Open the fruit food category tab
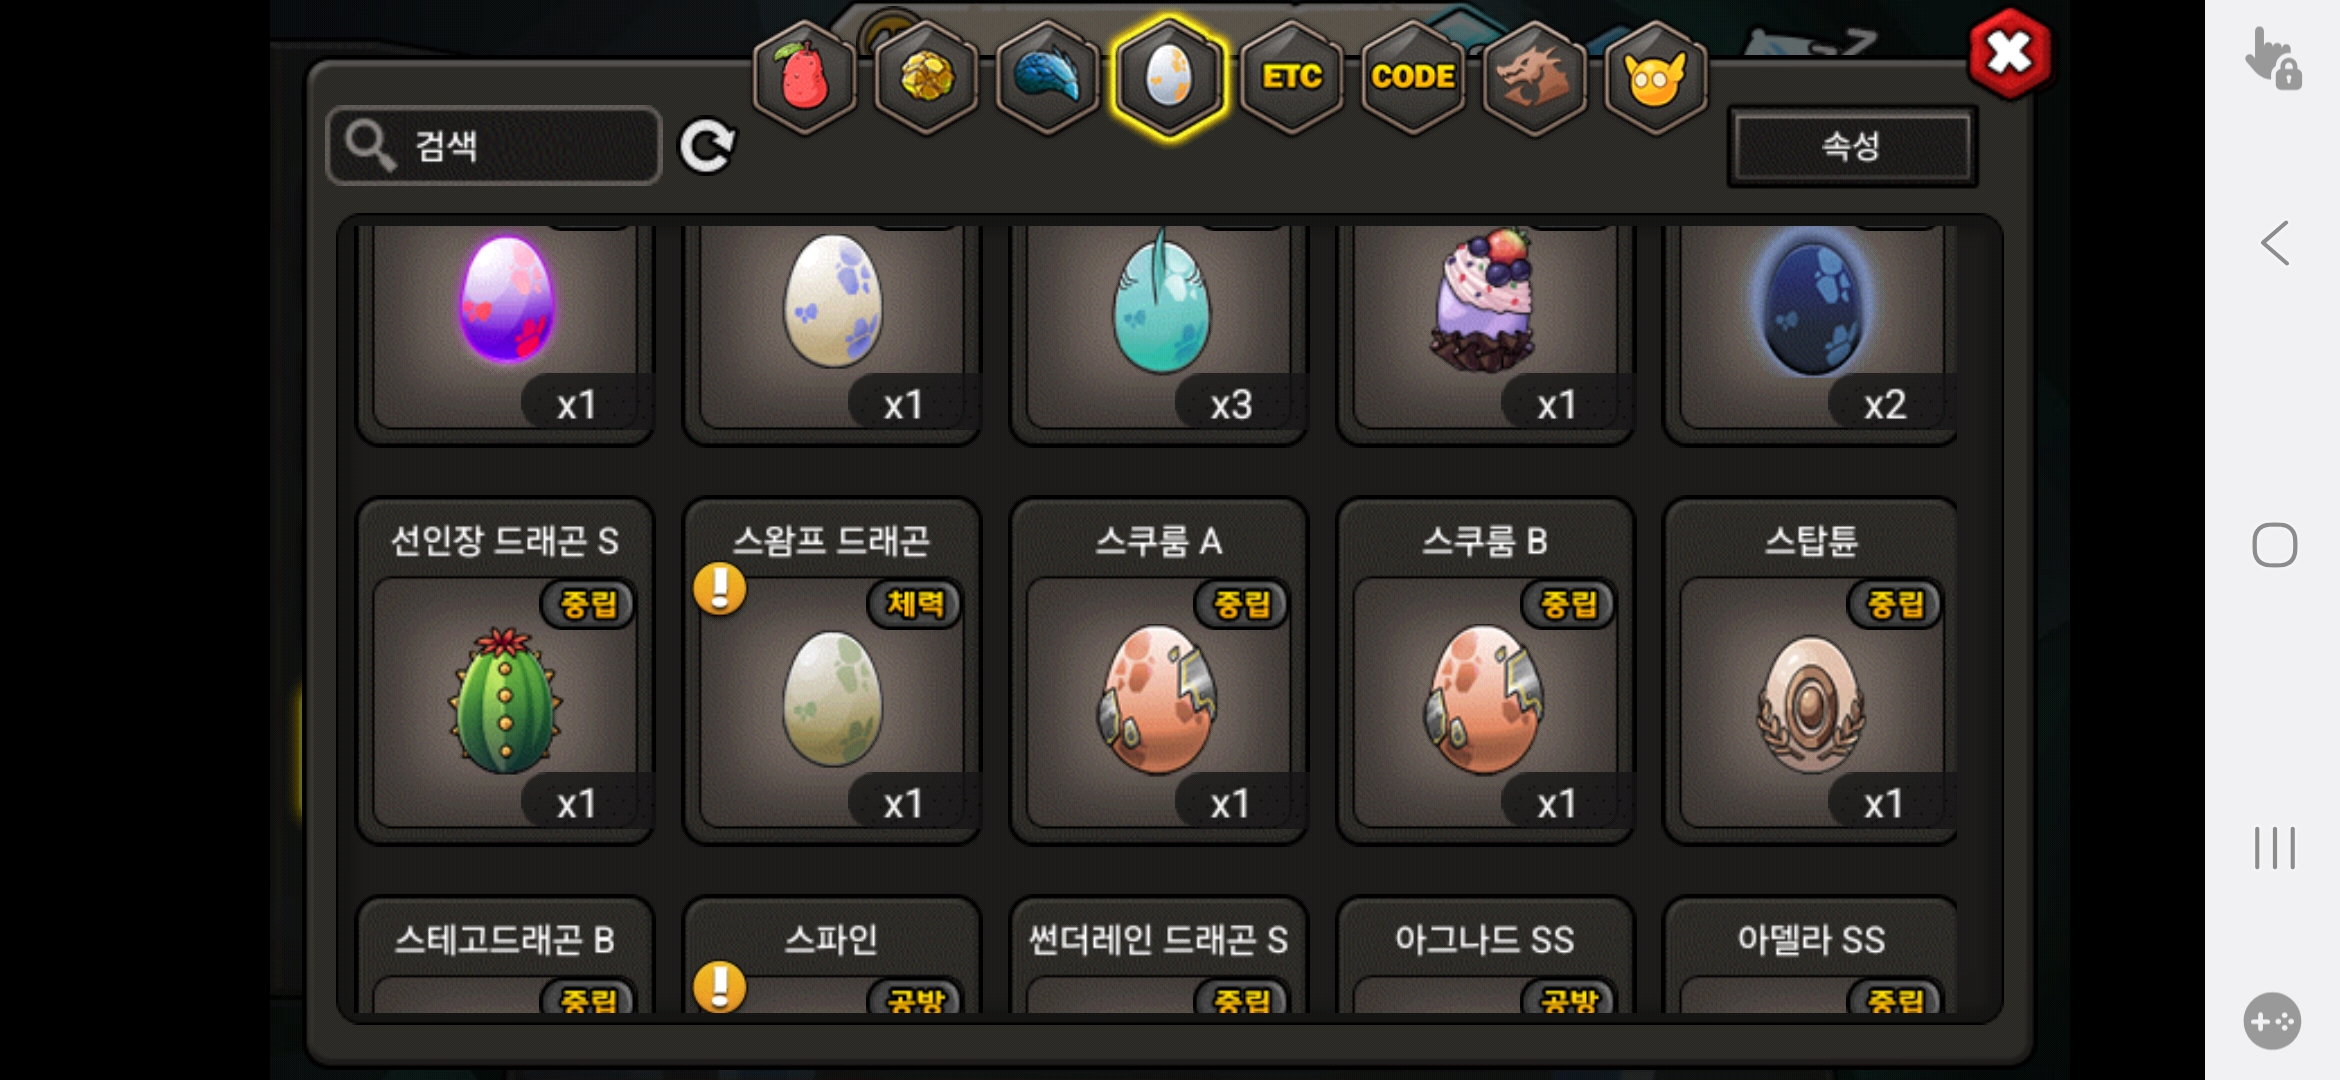2340x1080 pixels. click(x=805, y=77)
